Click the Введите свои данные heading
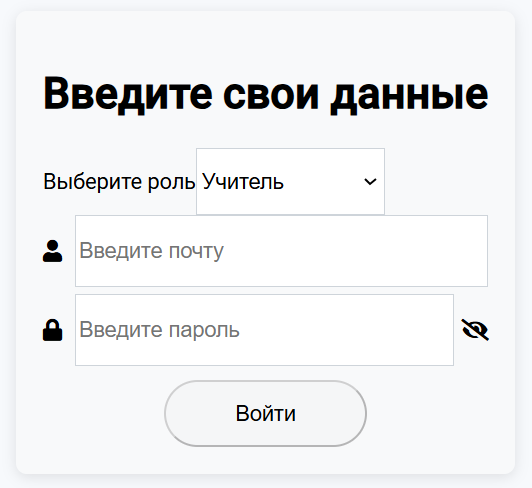Viewport: 532px width, 488px height. (266, 94)
